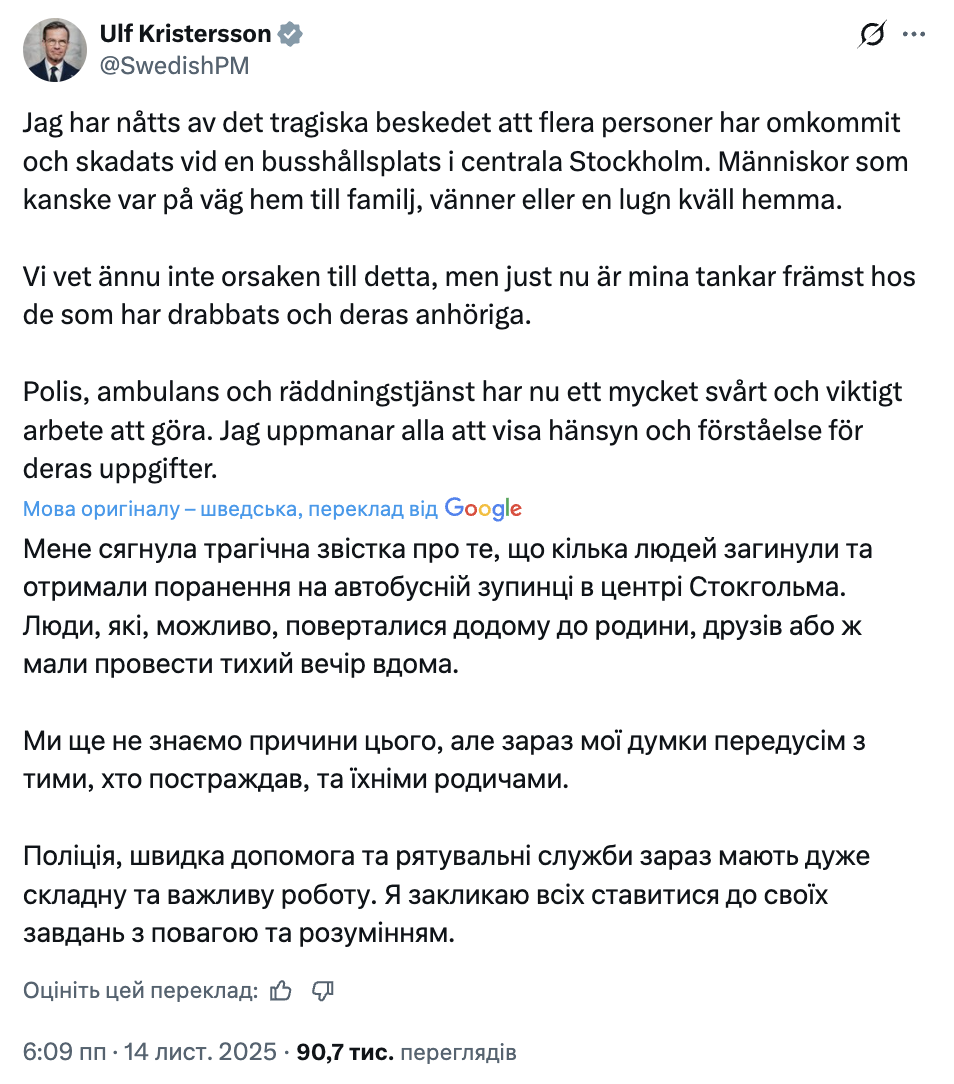Select the slashed-circle Grok icon top right
This screenshot has height=1084, width=954.
[x=870, y=33]
